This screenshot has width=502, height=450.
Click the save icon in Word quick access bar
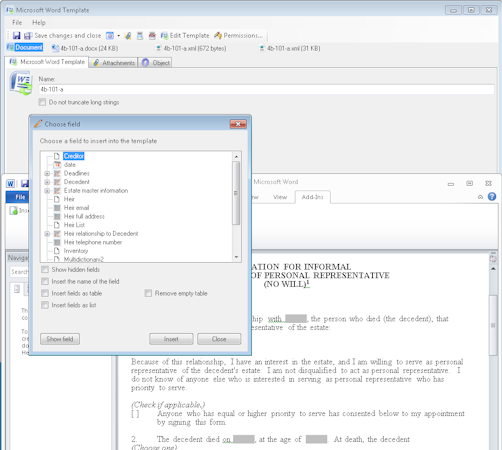(x=25, y=183)
